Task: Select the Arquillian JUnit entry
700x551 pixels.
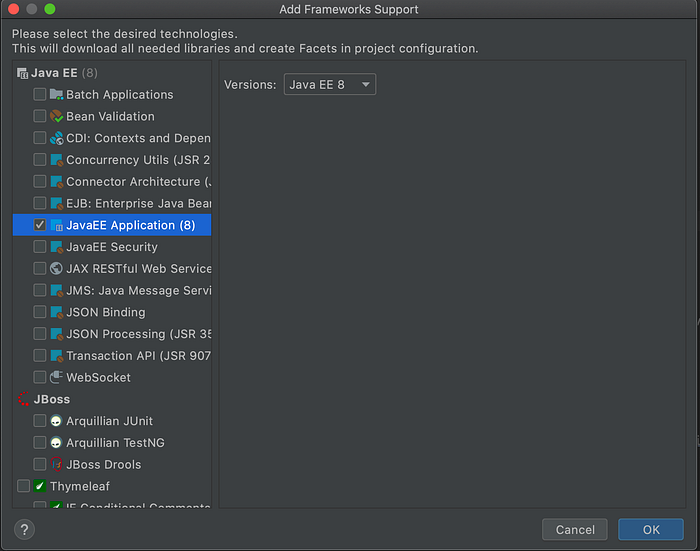Action: 112,421
